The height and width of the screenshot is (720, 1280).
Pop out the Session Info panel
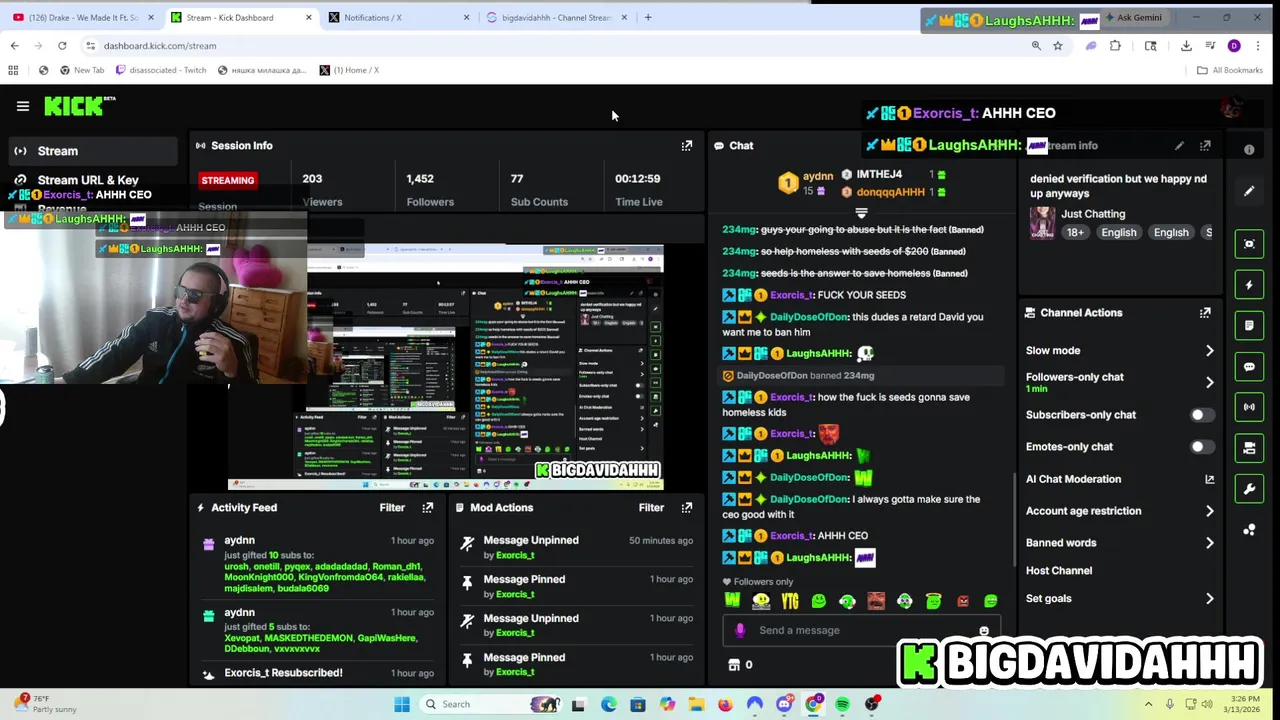coord(687,146)
